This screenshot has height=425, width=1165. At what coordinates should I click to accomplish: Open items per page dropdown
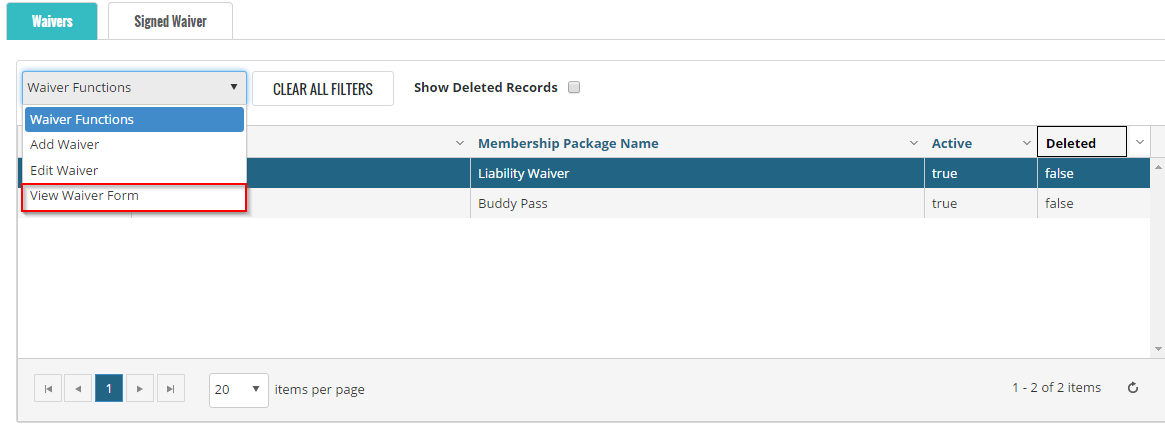(x=239, y=389)
